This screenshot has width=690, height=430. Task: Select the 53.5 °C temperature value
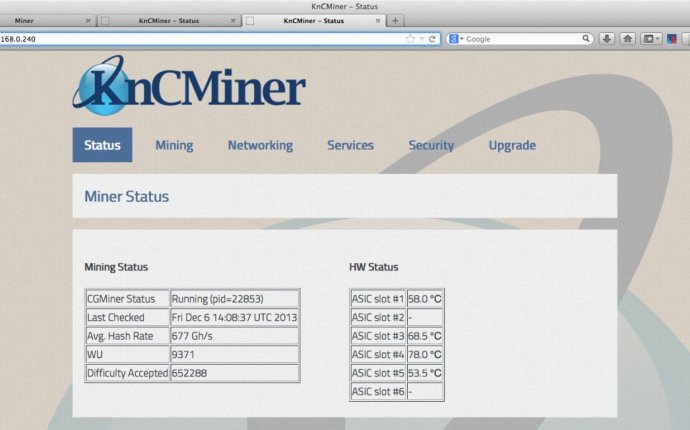pyautogui.click(x=425, y=373)
